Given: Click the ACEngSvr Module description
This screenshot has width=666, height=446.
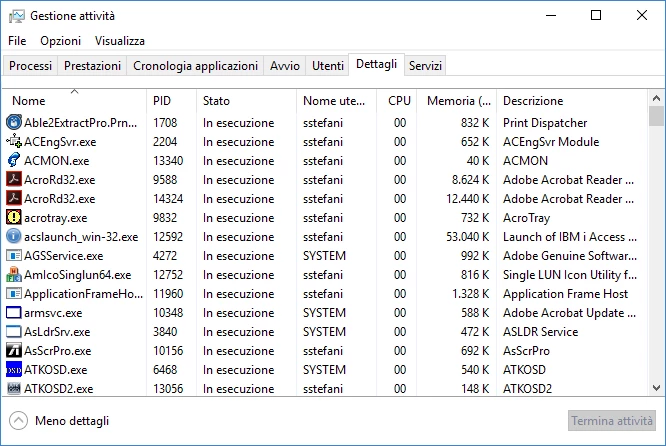Looking at the screenshot, I should (551, 142).
